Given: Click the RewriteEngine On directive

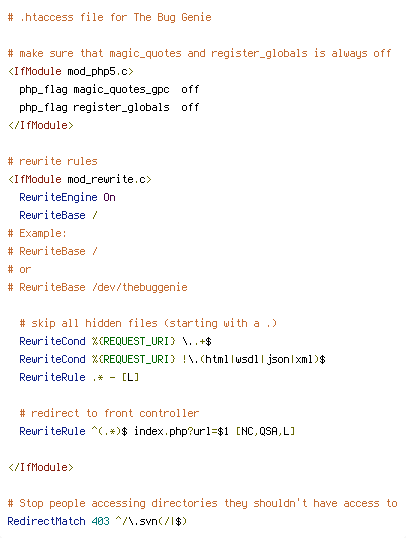Looking at the screenshot, I should pos(67,197).
